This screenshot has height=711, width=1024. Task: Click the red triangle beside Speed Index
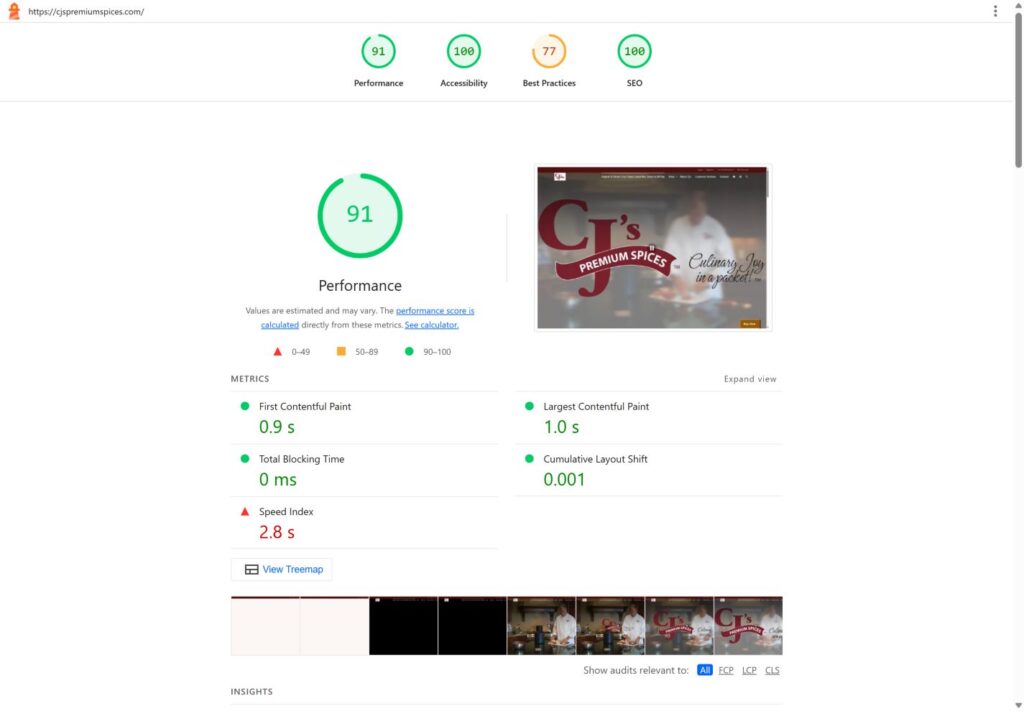(x=245, y=511)
